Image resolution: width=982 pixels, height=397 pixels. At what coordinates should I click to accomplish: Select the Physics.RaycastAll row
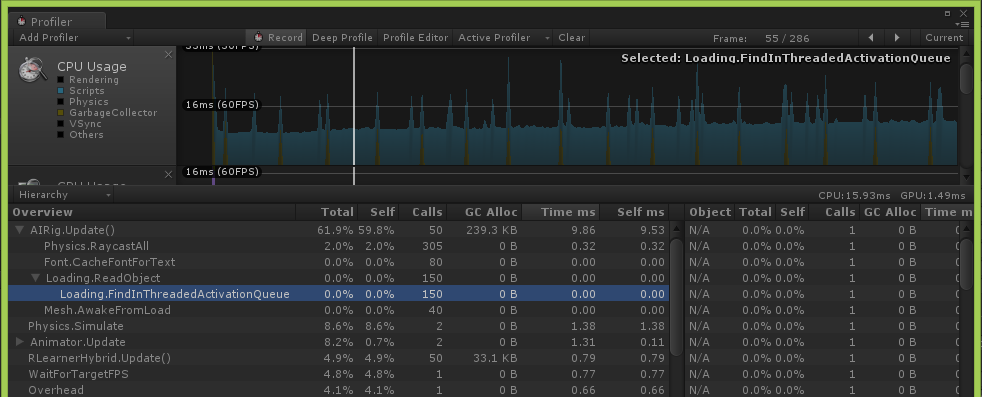pos(339,246)
